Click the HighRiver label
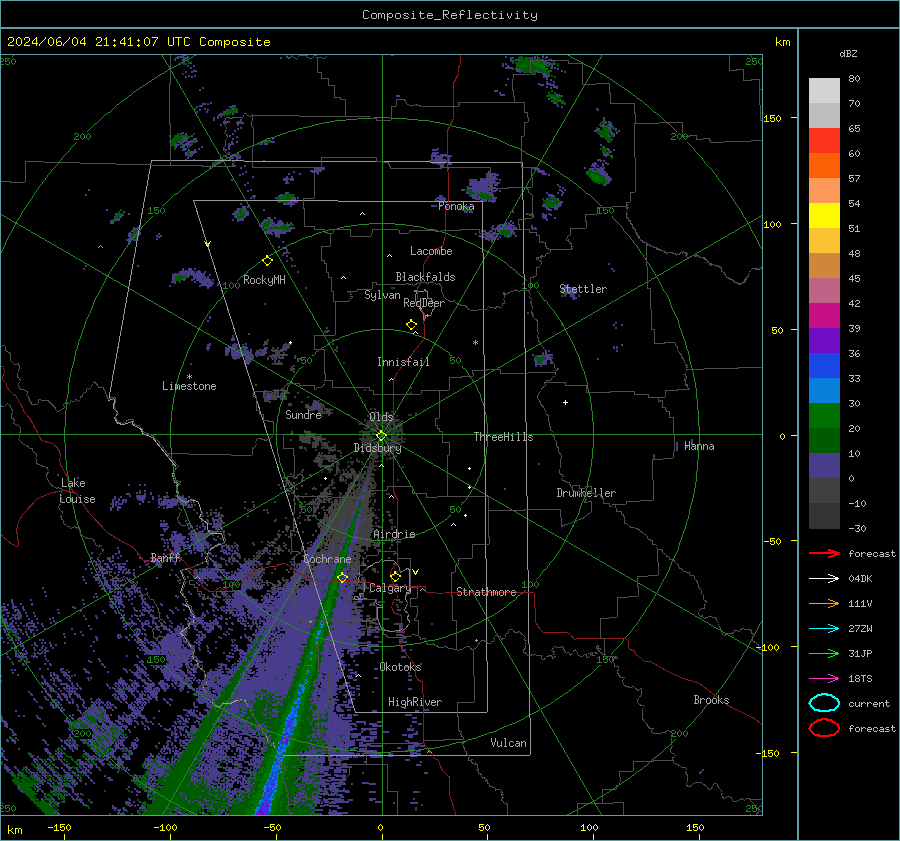Image resolution: width=900 pixels, height=841 pixels. pyautogui.click(x=415, y=702)
